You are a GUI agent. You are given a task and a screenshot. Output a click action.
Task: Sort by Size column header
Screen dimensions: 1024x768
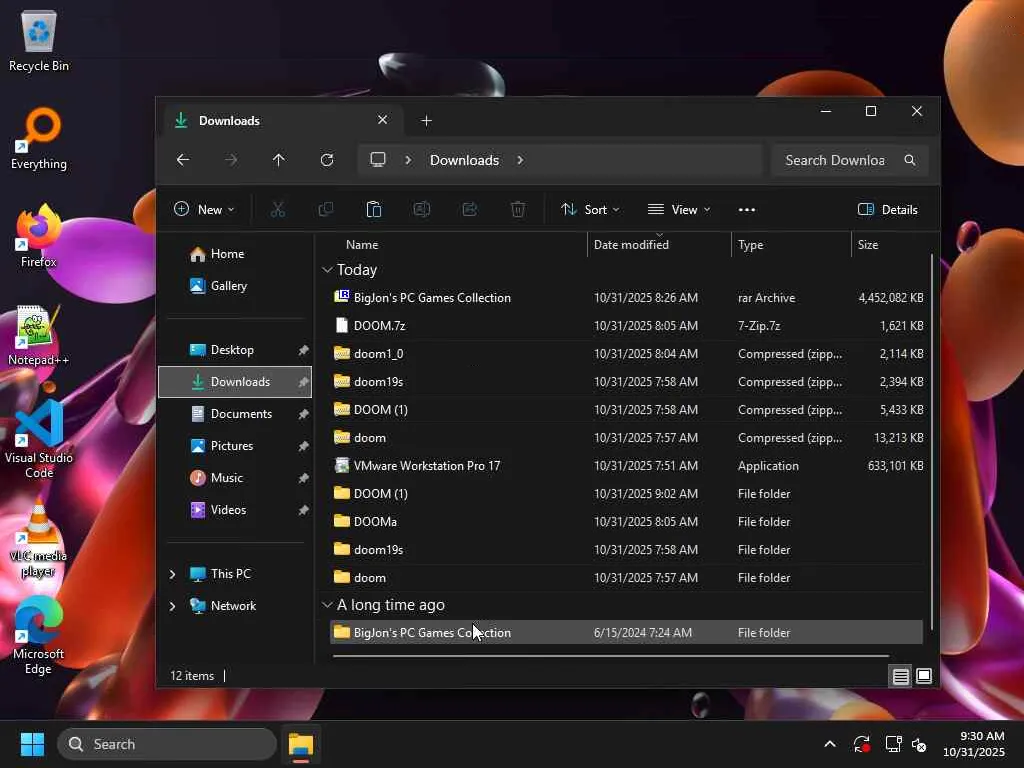[890, 245]
